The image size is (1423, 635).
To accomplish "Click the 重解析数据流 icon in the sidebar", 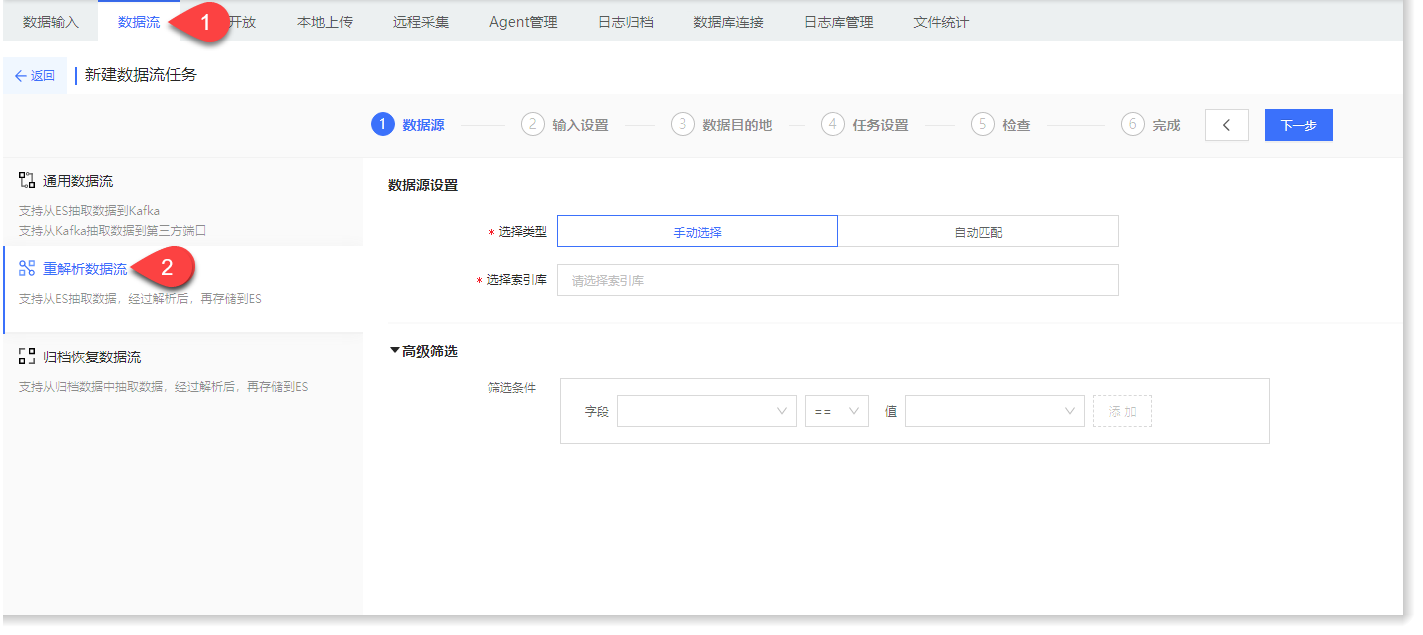I will (27, 268).
